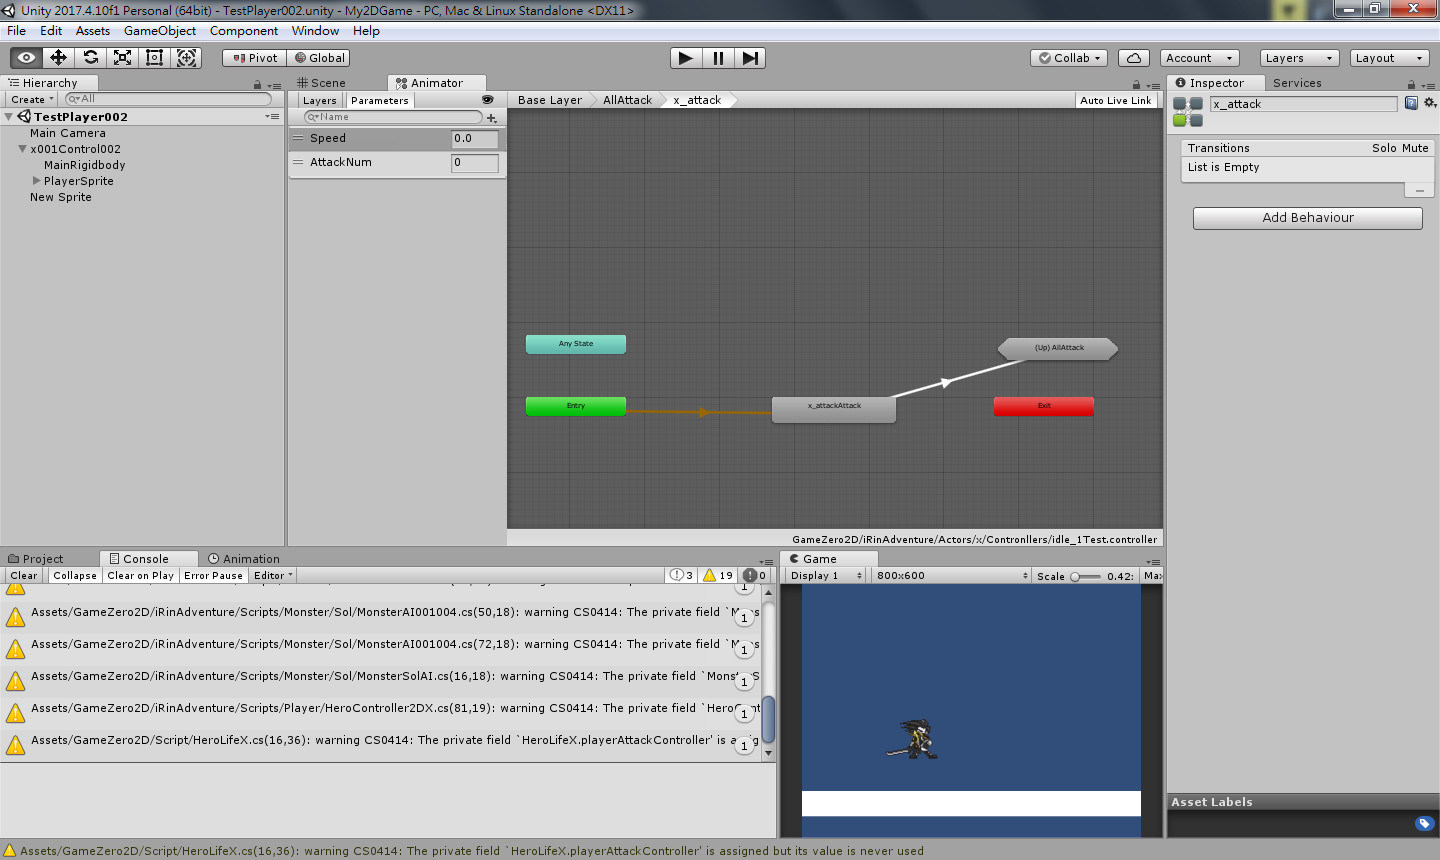Select the Scale tool
The image size is (1440, 860).
(122, 57)
